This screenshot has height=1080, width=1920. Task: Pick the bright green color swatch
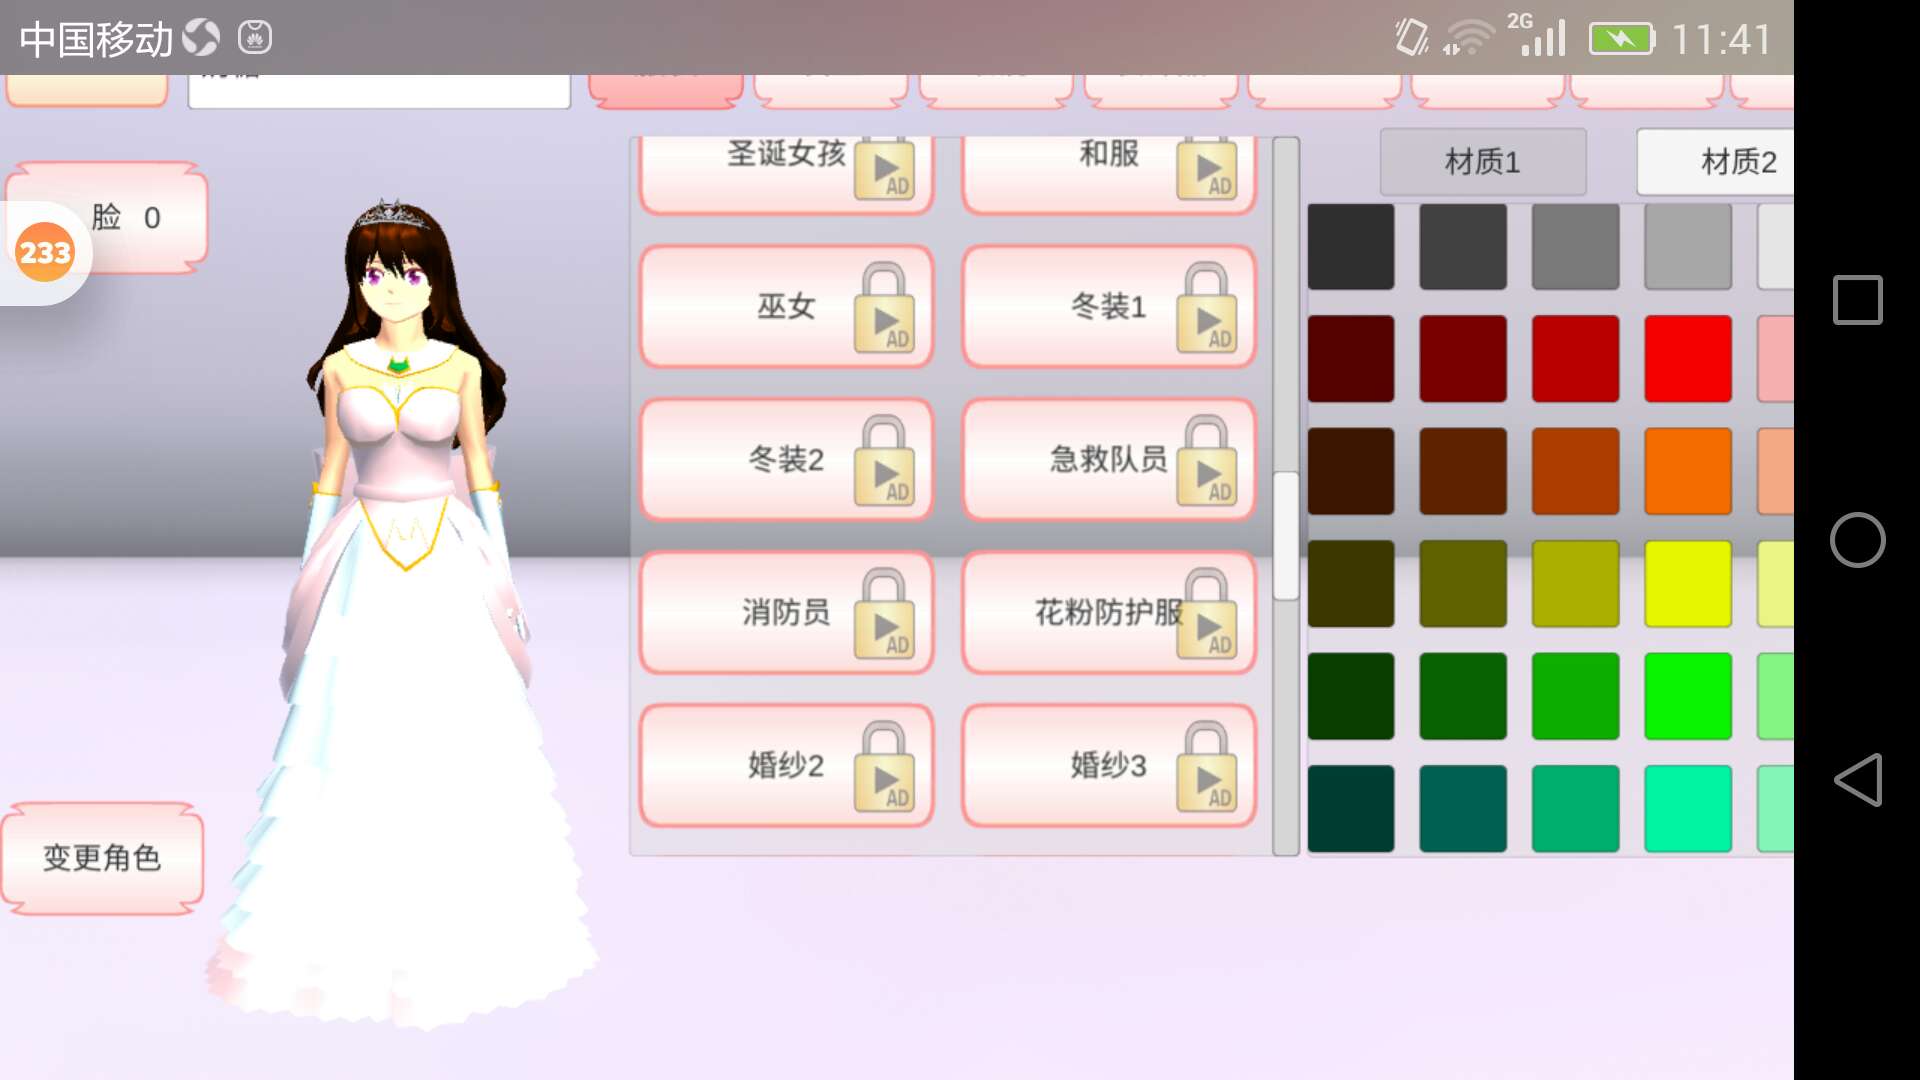point(1687,696)
